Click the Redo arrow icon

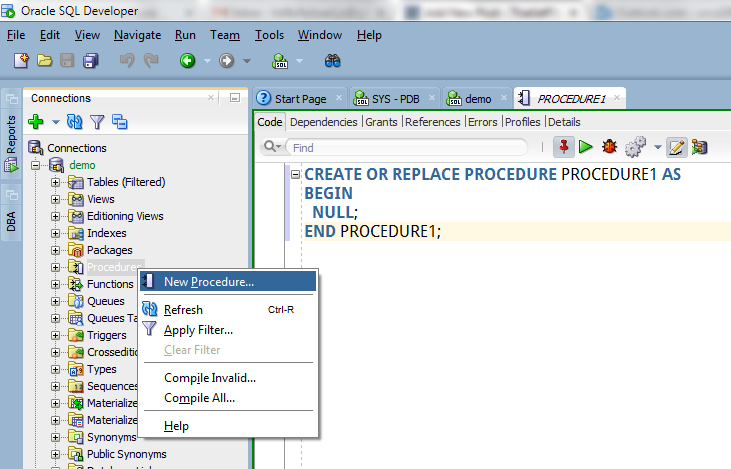click(x=151, y=61)
